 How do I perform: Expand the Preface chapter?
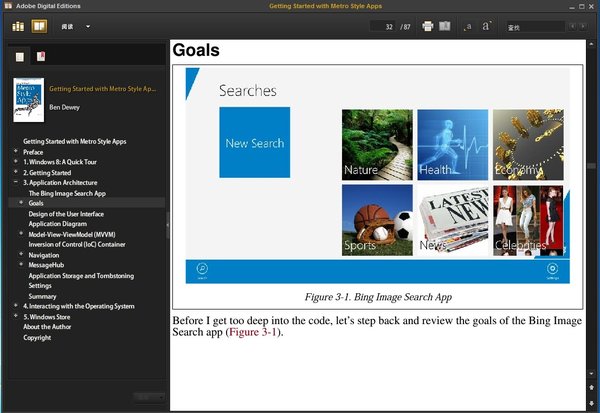pos(15,152)
